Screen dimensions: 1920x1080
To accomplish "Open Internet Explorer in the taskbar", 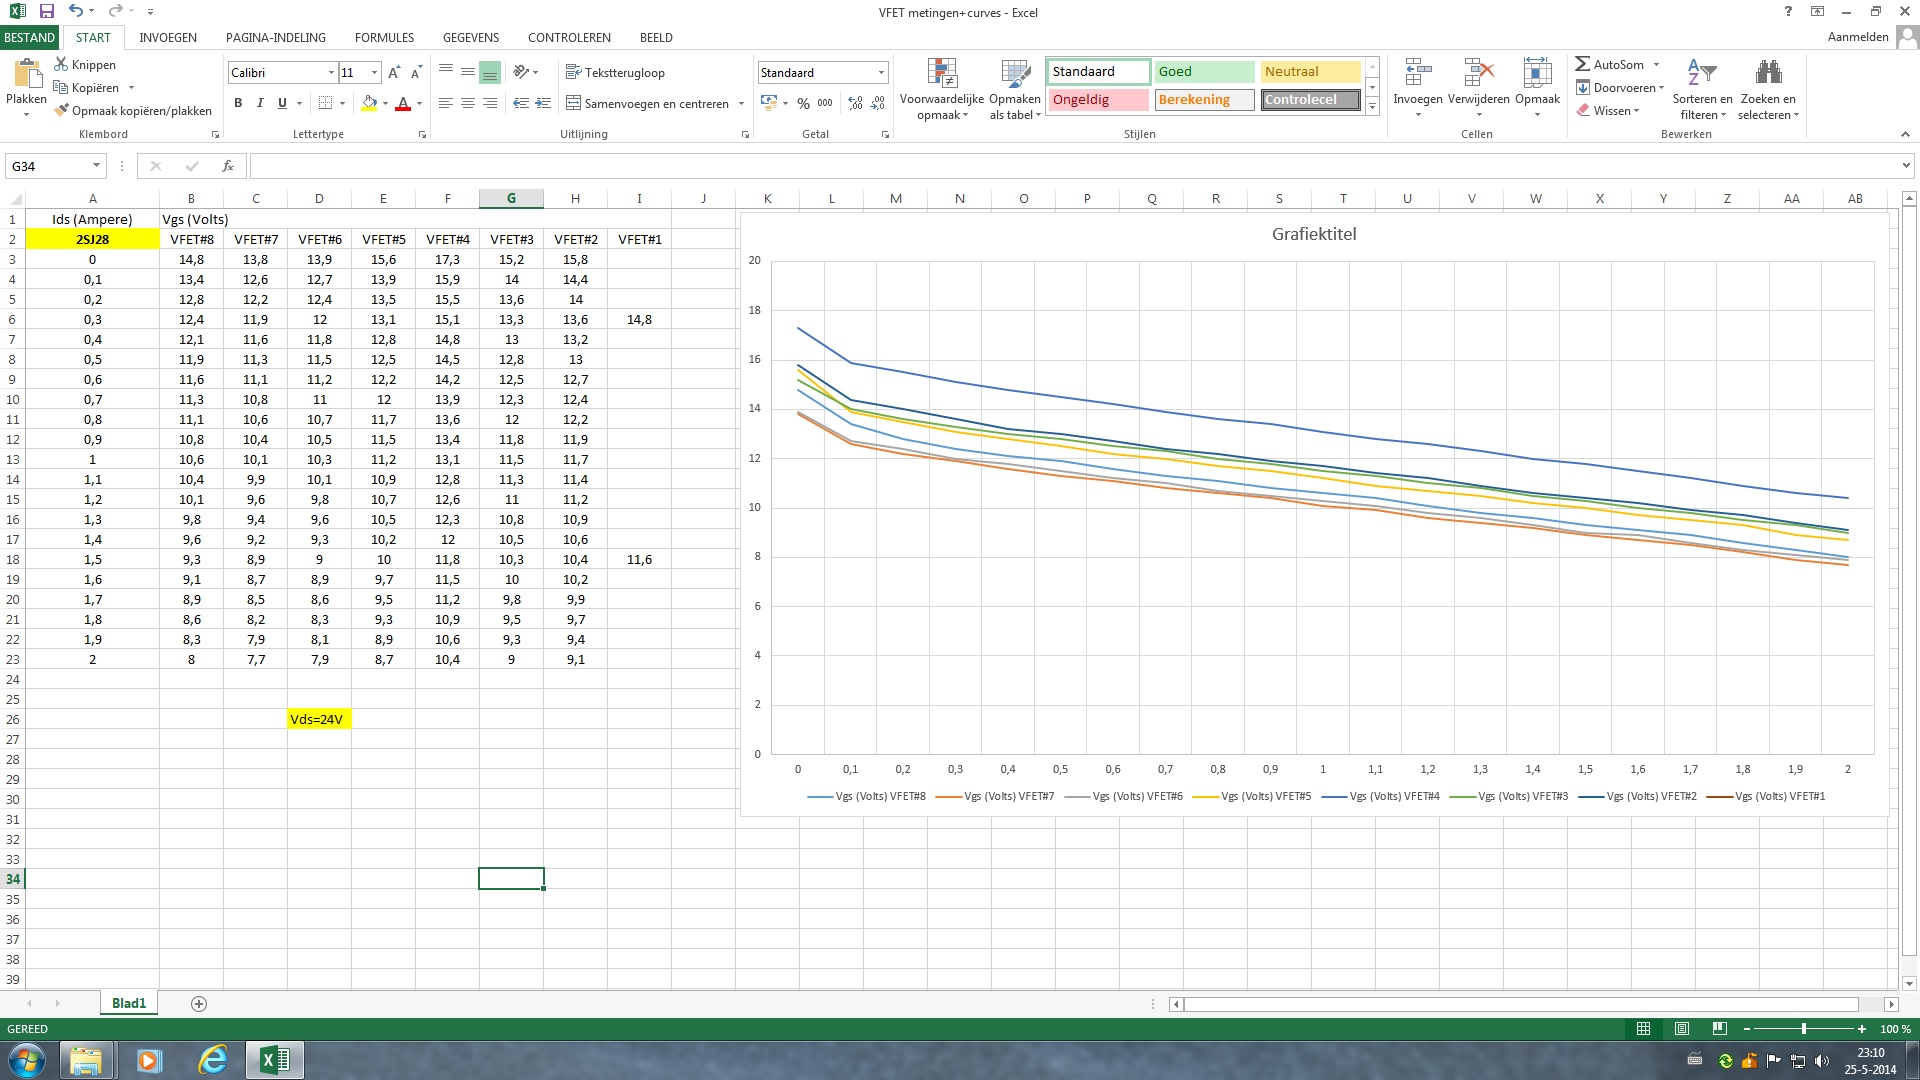I will (212, 1059).
